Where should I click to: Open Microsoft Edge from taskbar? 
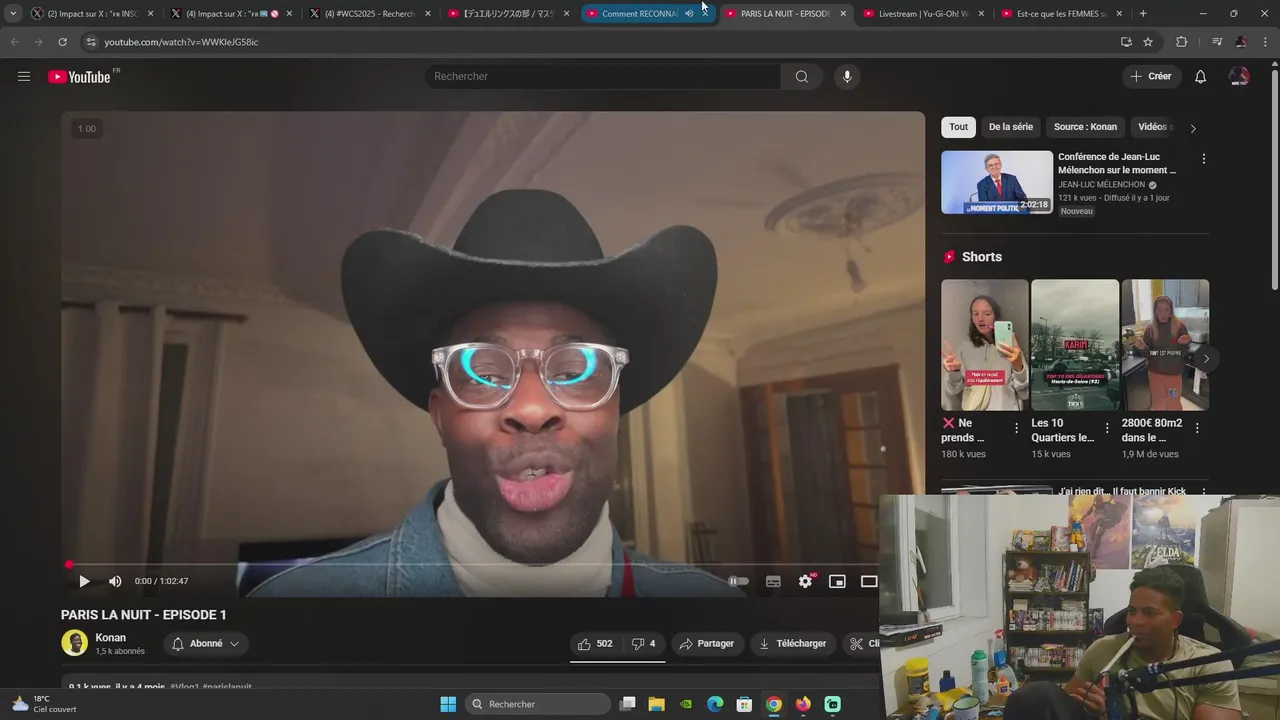[x=715, y=704]
